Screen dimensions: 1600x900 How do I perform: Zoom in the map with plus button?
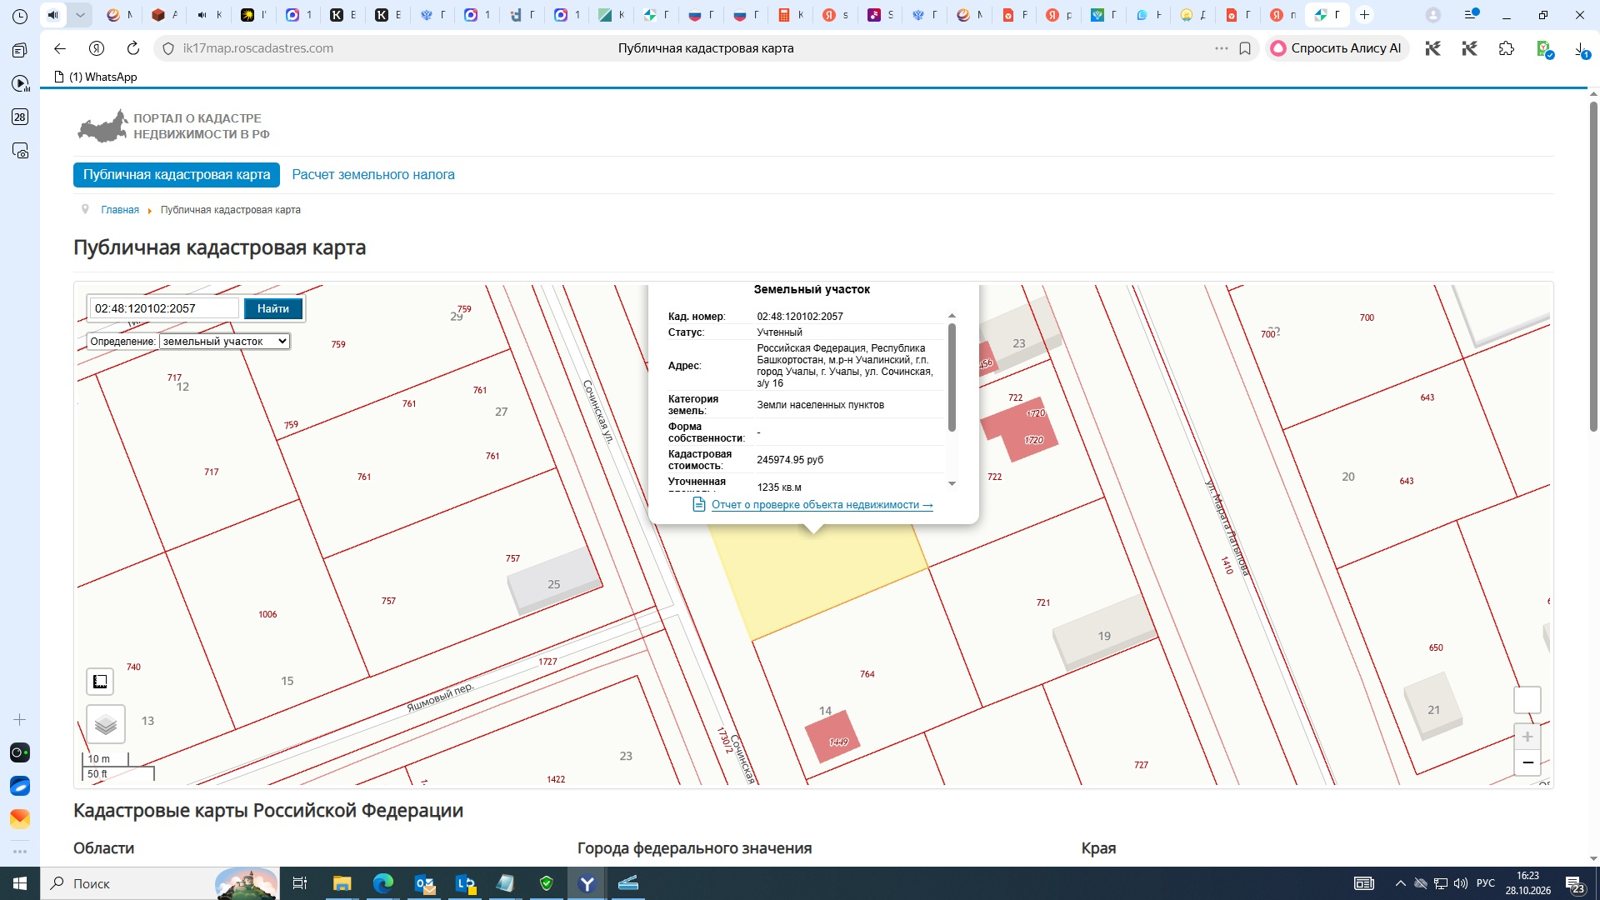coord(1527,737)
